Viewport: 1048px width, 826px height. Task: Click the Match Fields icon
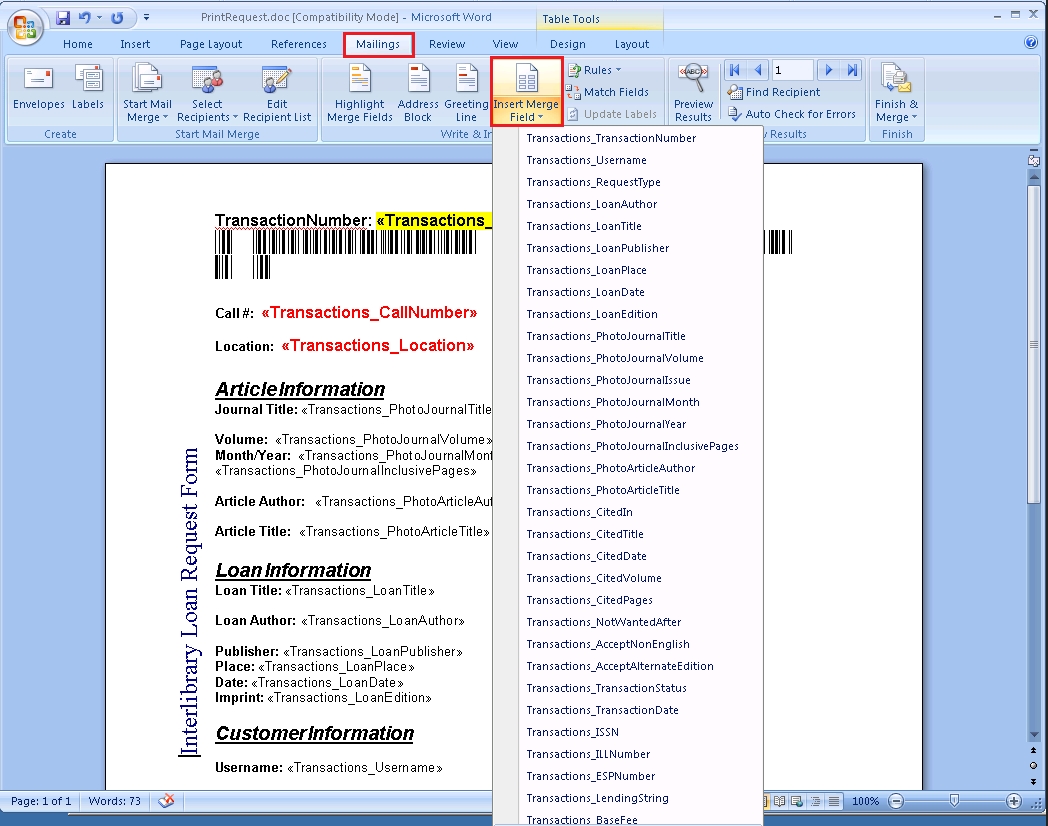pyautogui.click(x=574, y=92)
